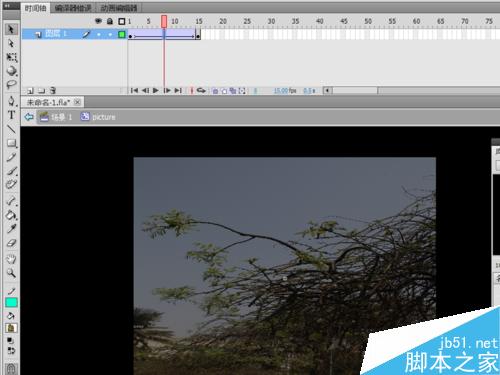500x375 pixels.
Task: Select the Lasso tool
Action: coord(11,84)
